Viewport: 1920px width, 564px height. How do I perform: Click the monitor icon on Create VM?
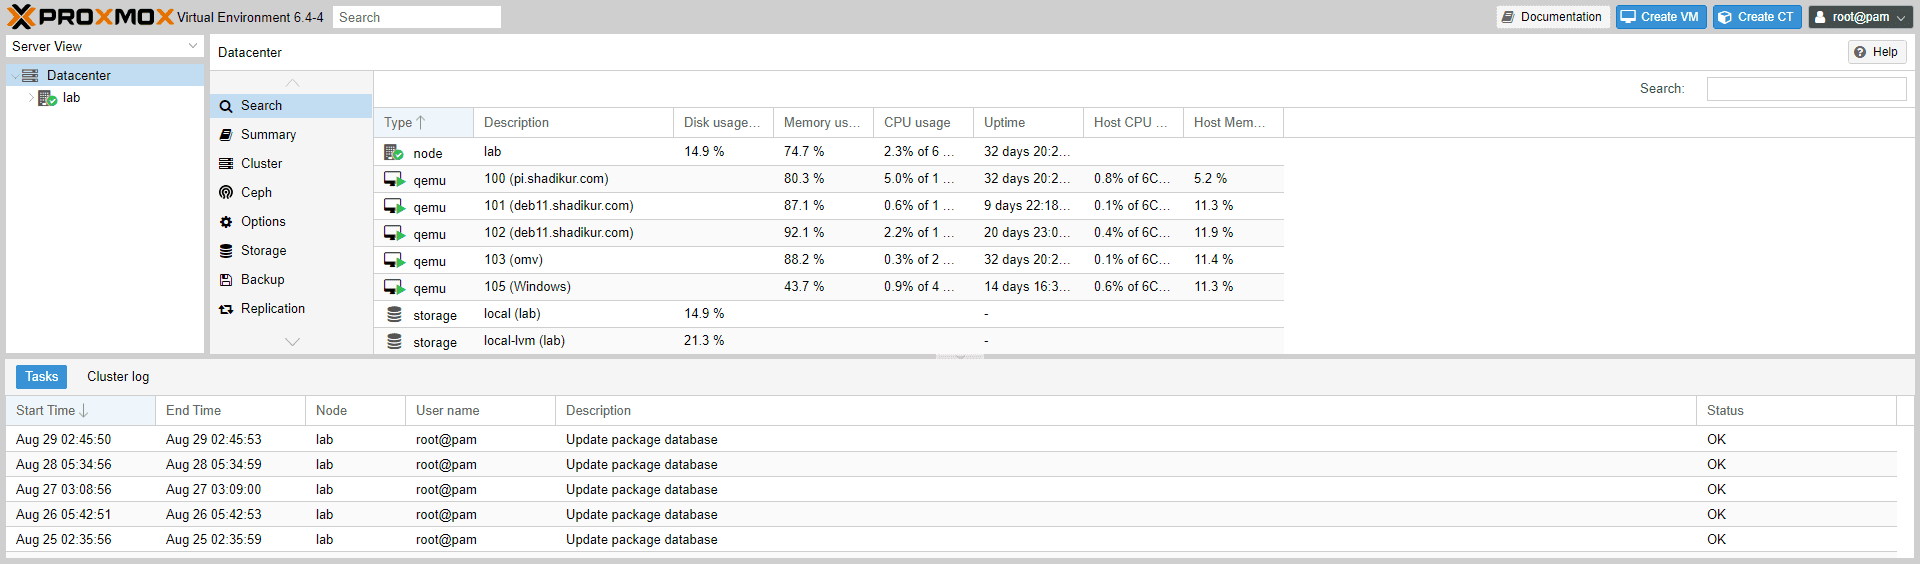(1628, 17)
